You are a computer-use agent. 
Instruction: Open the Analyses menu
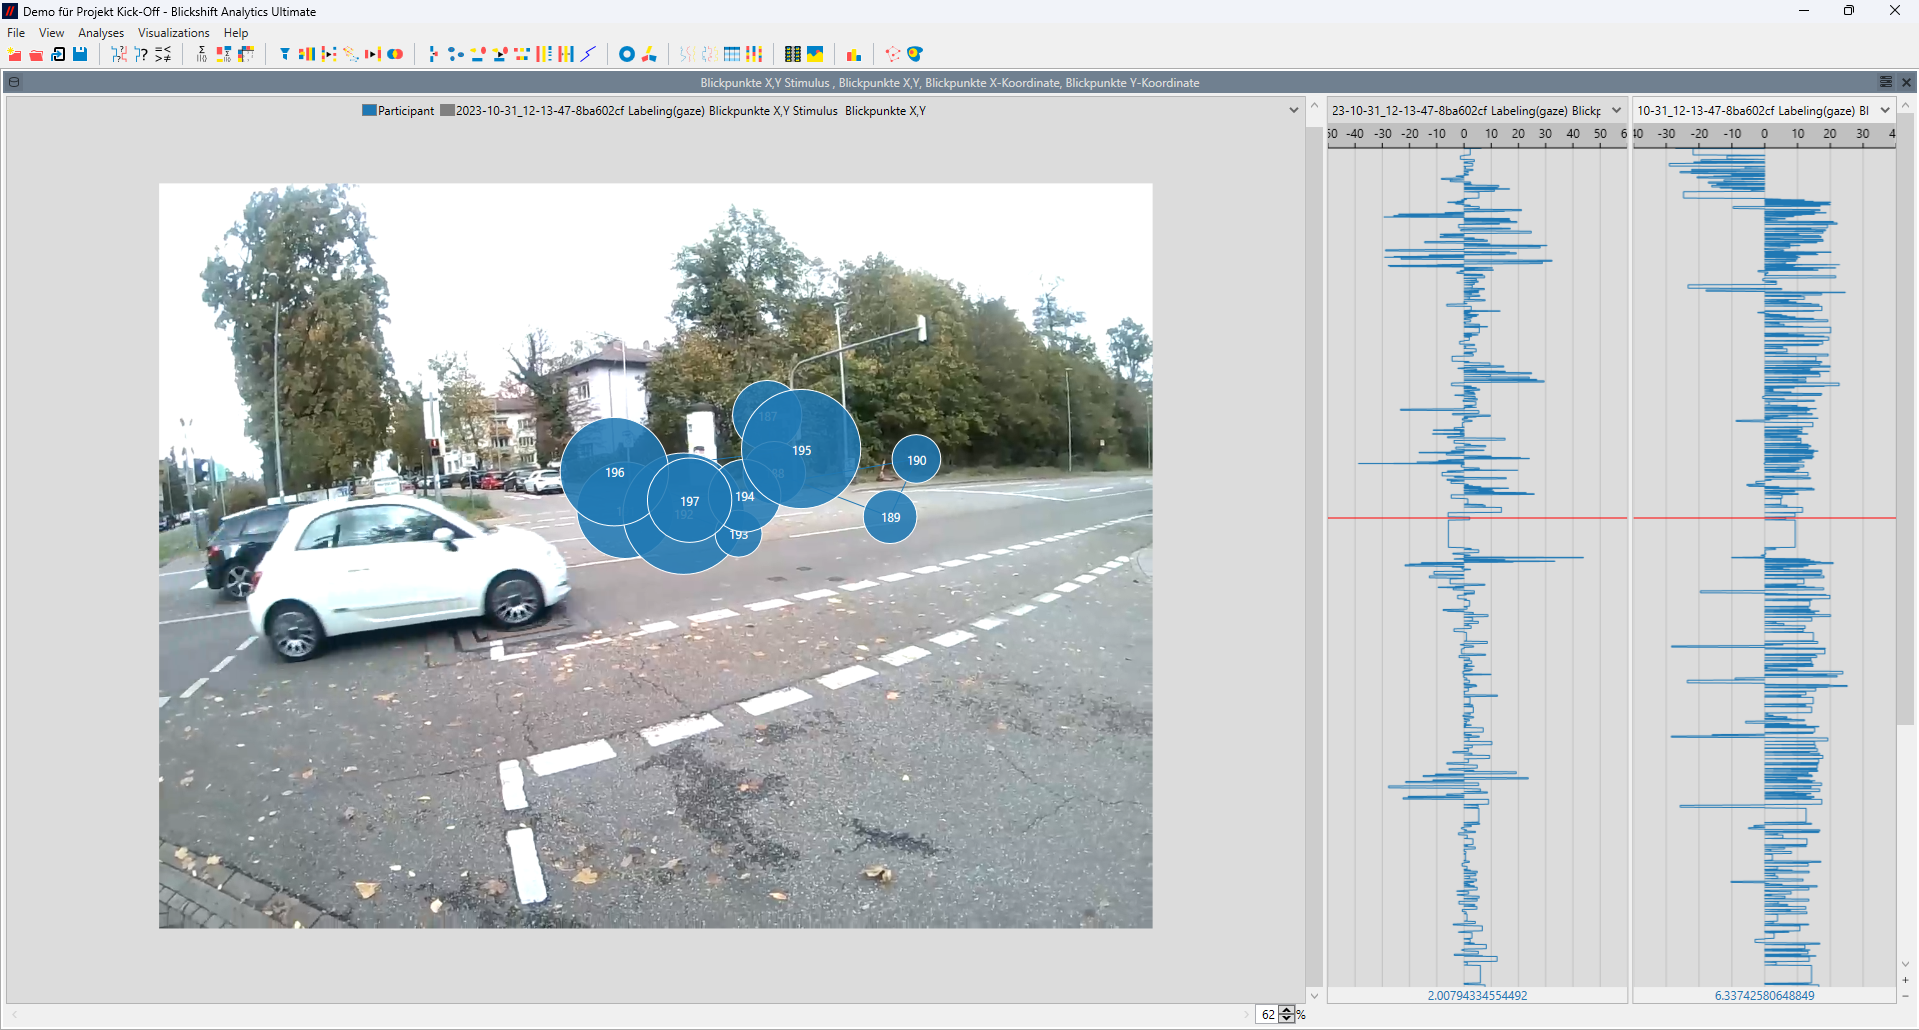click(x=101, y=33)
